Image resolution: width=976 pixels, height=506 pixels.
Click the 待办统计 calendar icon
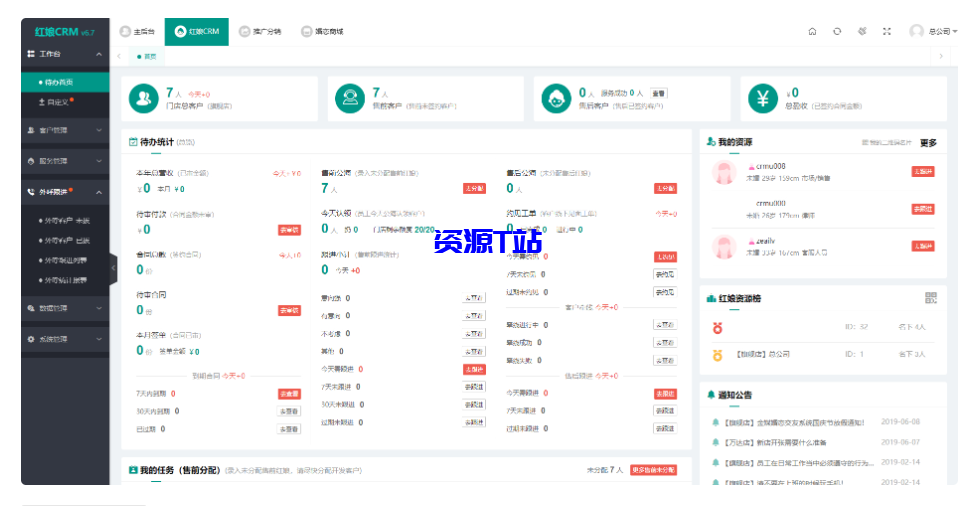[133, 142]
